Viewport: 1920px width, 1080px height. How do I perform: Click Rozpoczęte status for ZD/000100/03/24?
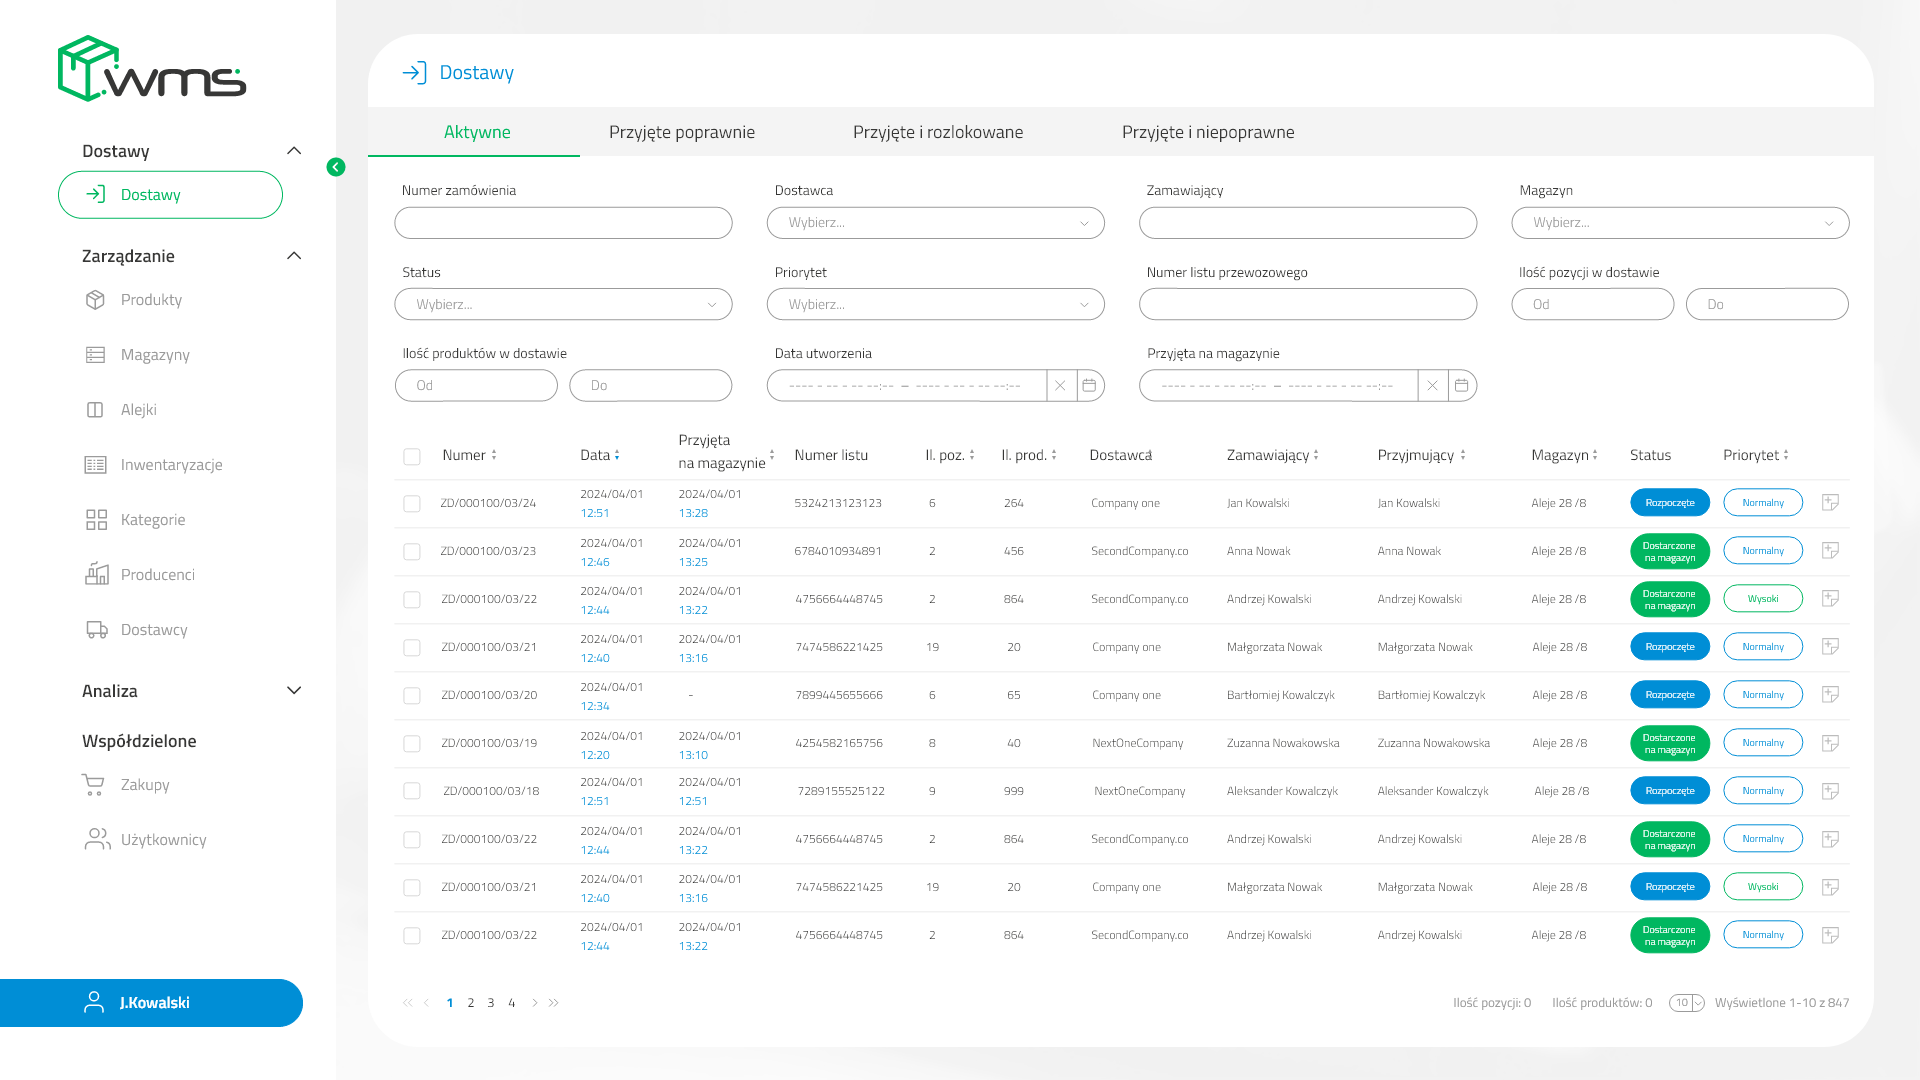click(x=1670, y=503)
